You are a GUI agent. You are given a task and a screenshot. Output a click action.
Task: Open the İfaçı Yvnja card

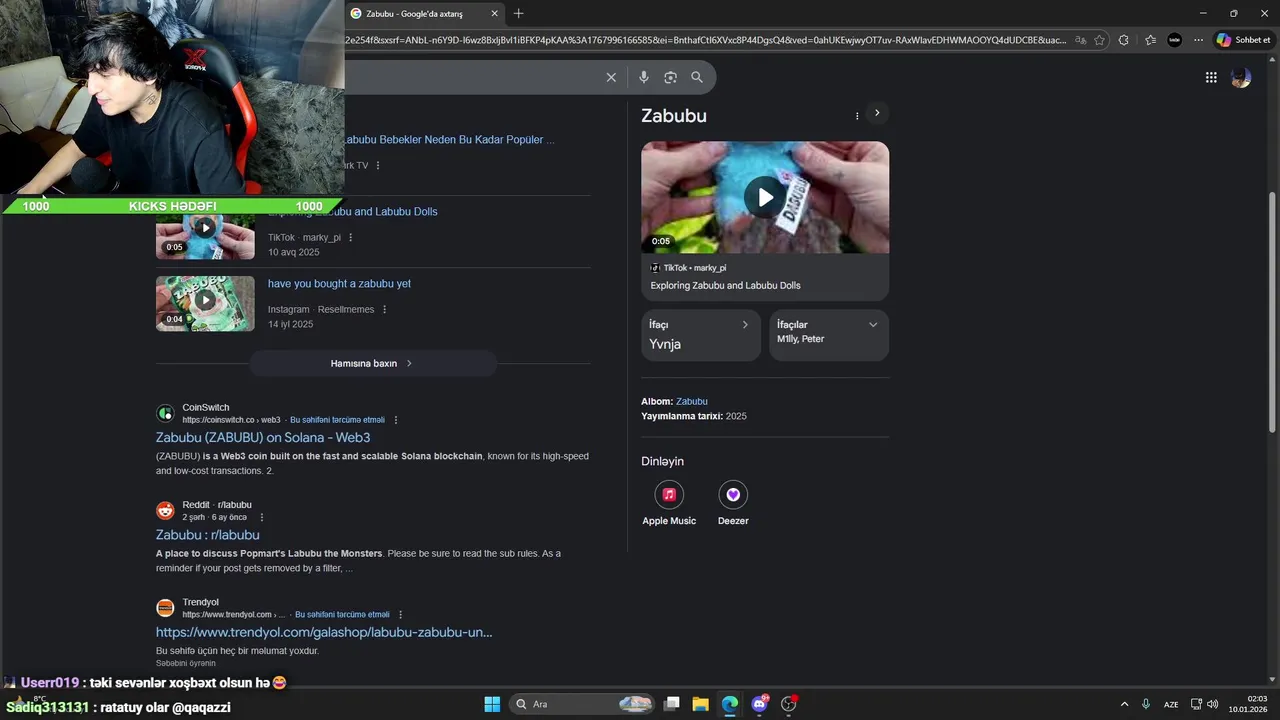[x=701, y=335]
